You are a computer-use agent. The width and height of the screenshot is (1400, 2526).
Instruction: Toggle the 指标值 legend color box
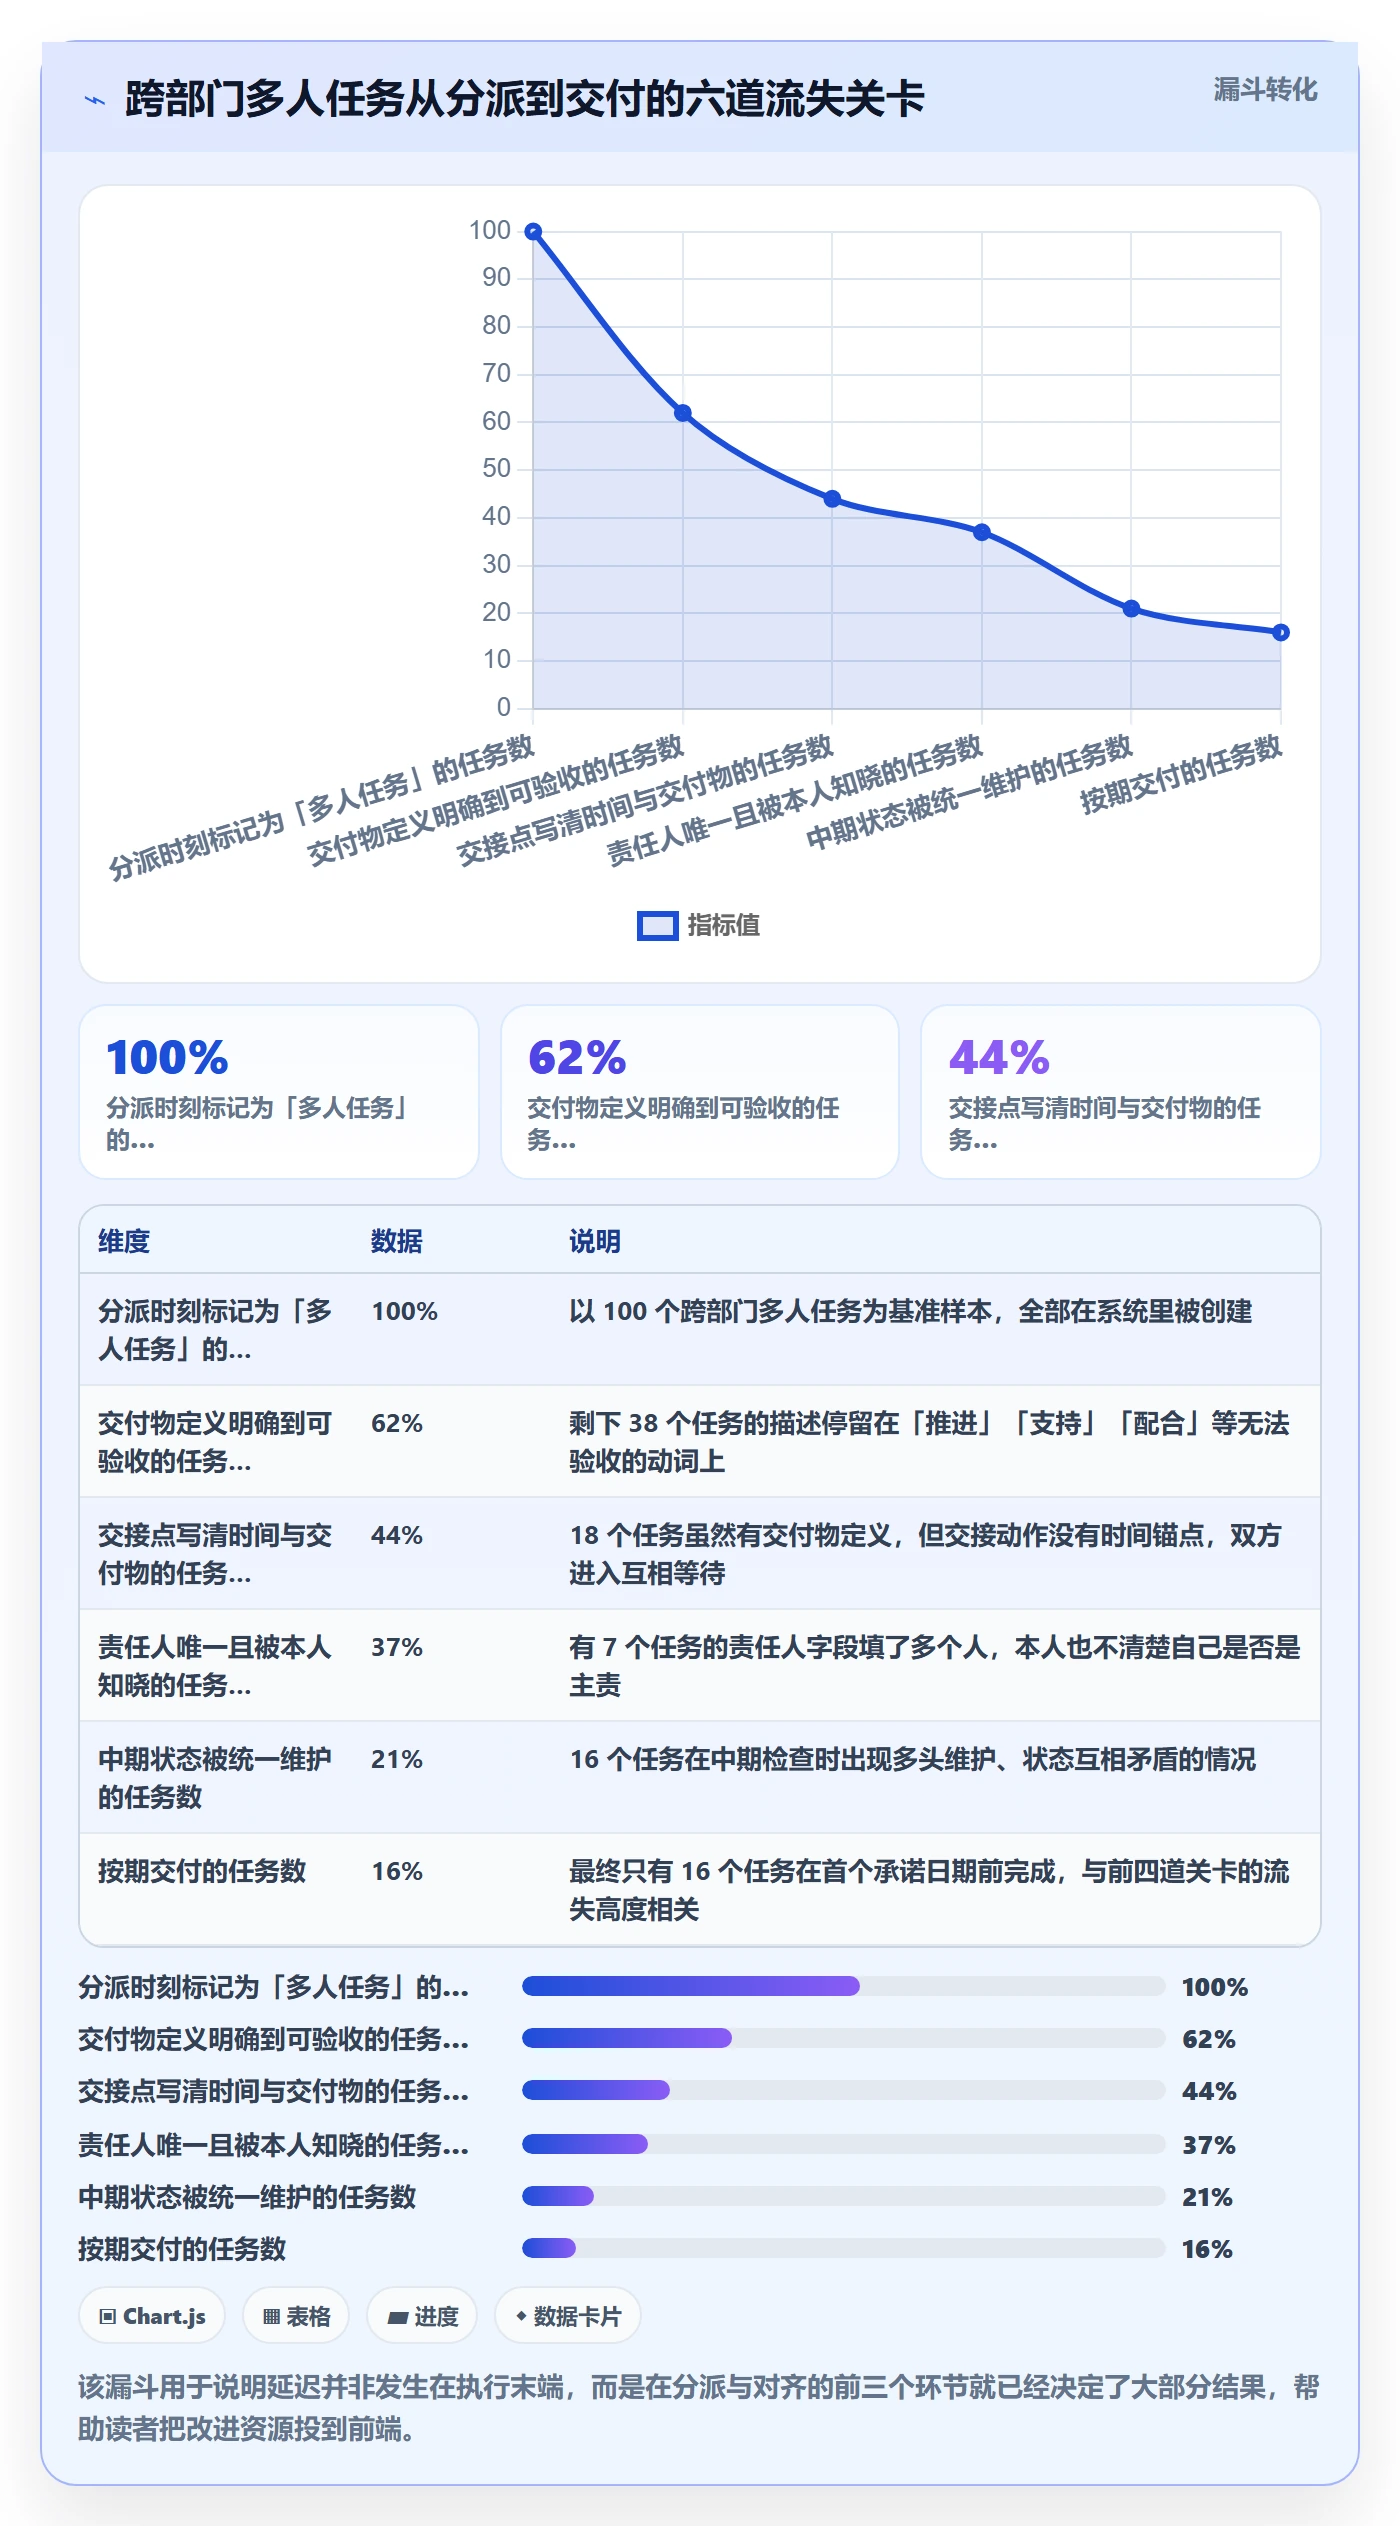pos(657,926)
